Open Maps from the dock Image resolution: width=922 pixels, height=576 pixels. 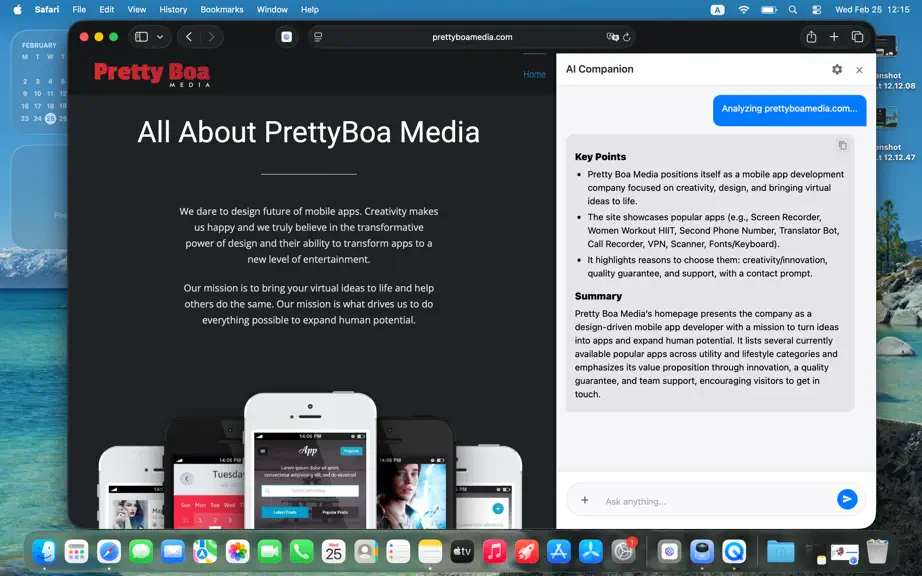[205, 551]
